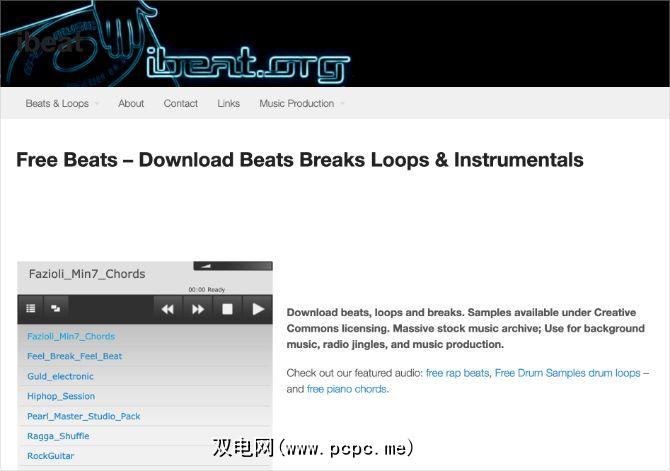This screenshot has width=670, height=471.
Task: Open the free piano chords link
Action: pyautogui.click(x=347, y=389)
